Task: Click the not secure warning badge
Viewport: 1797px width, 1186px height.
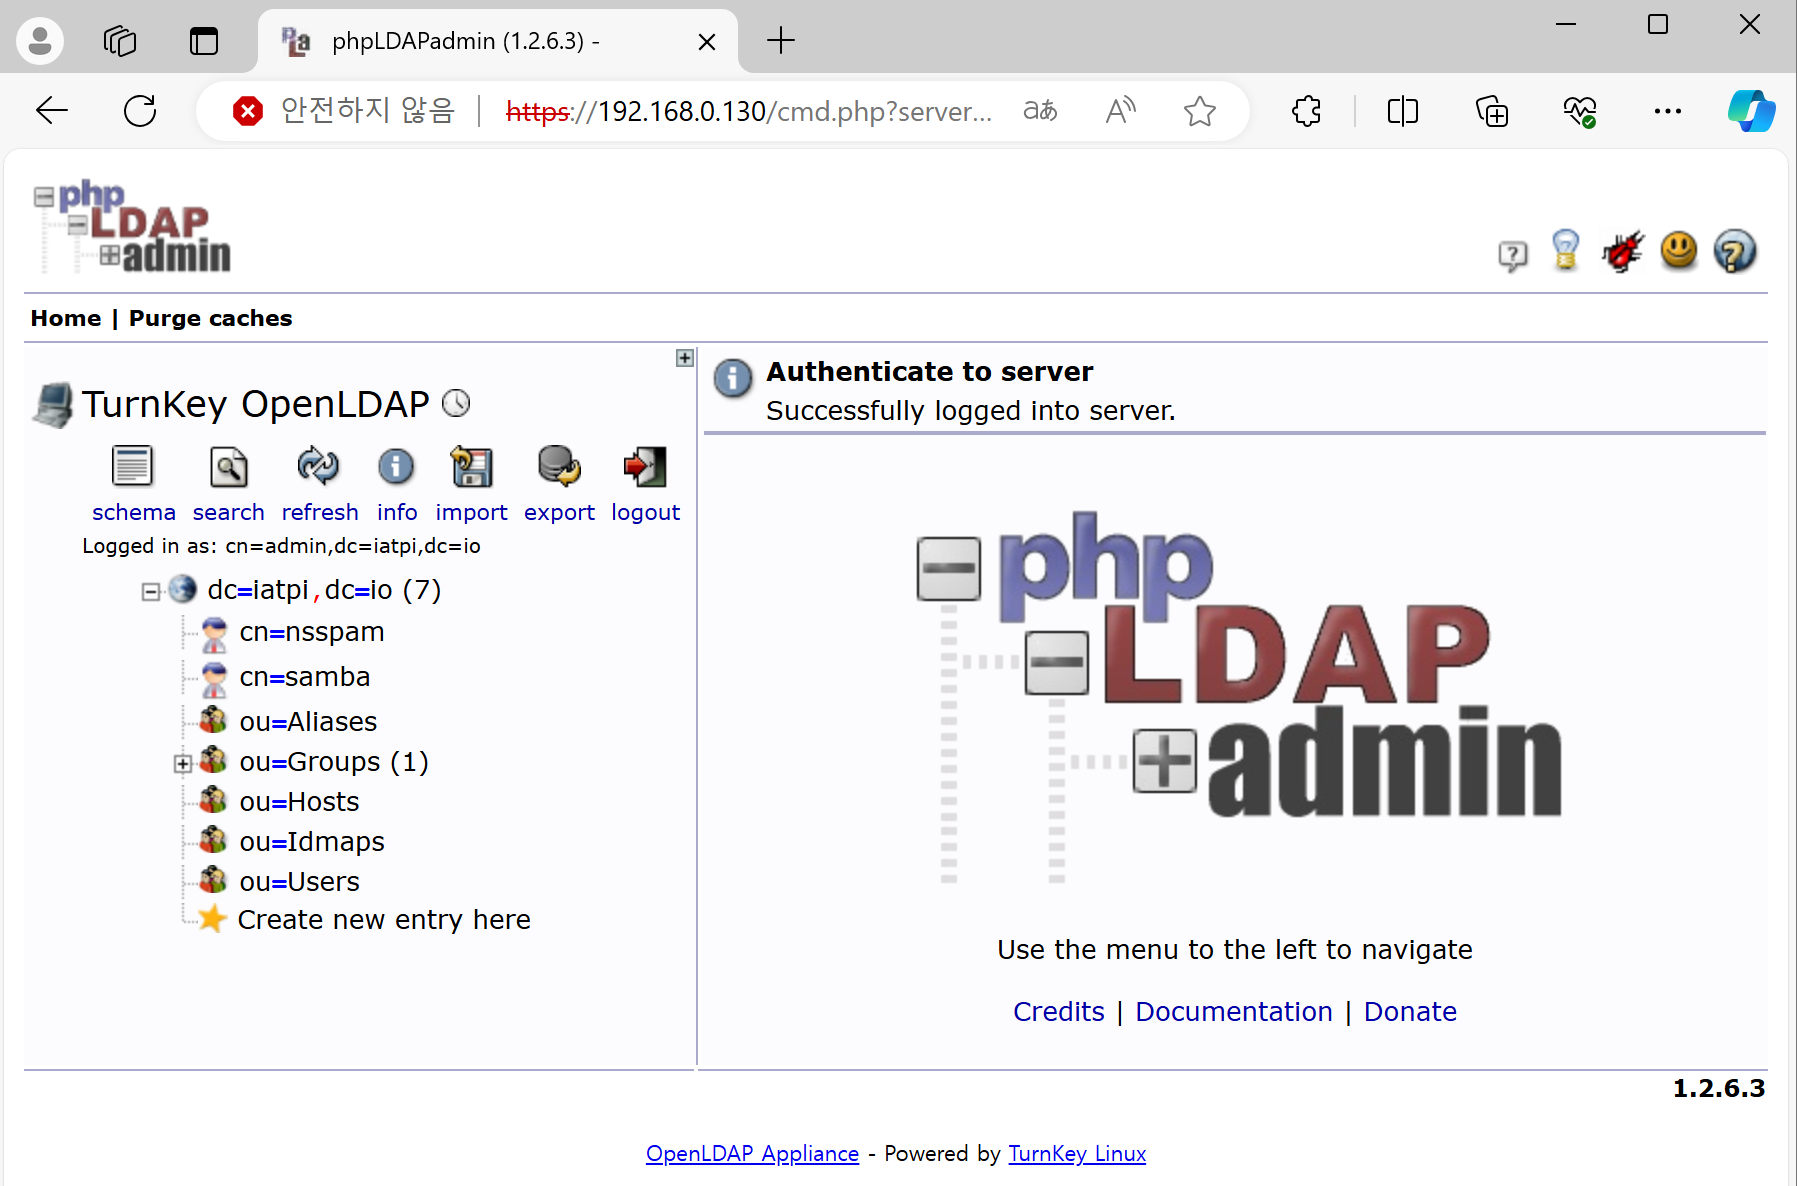Action: pos(344,111)
